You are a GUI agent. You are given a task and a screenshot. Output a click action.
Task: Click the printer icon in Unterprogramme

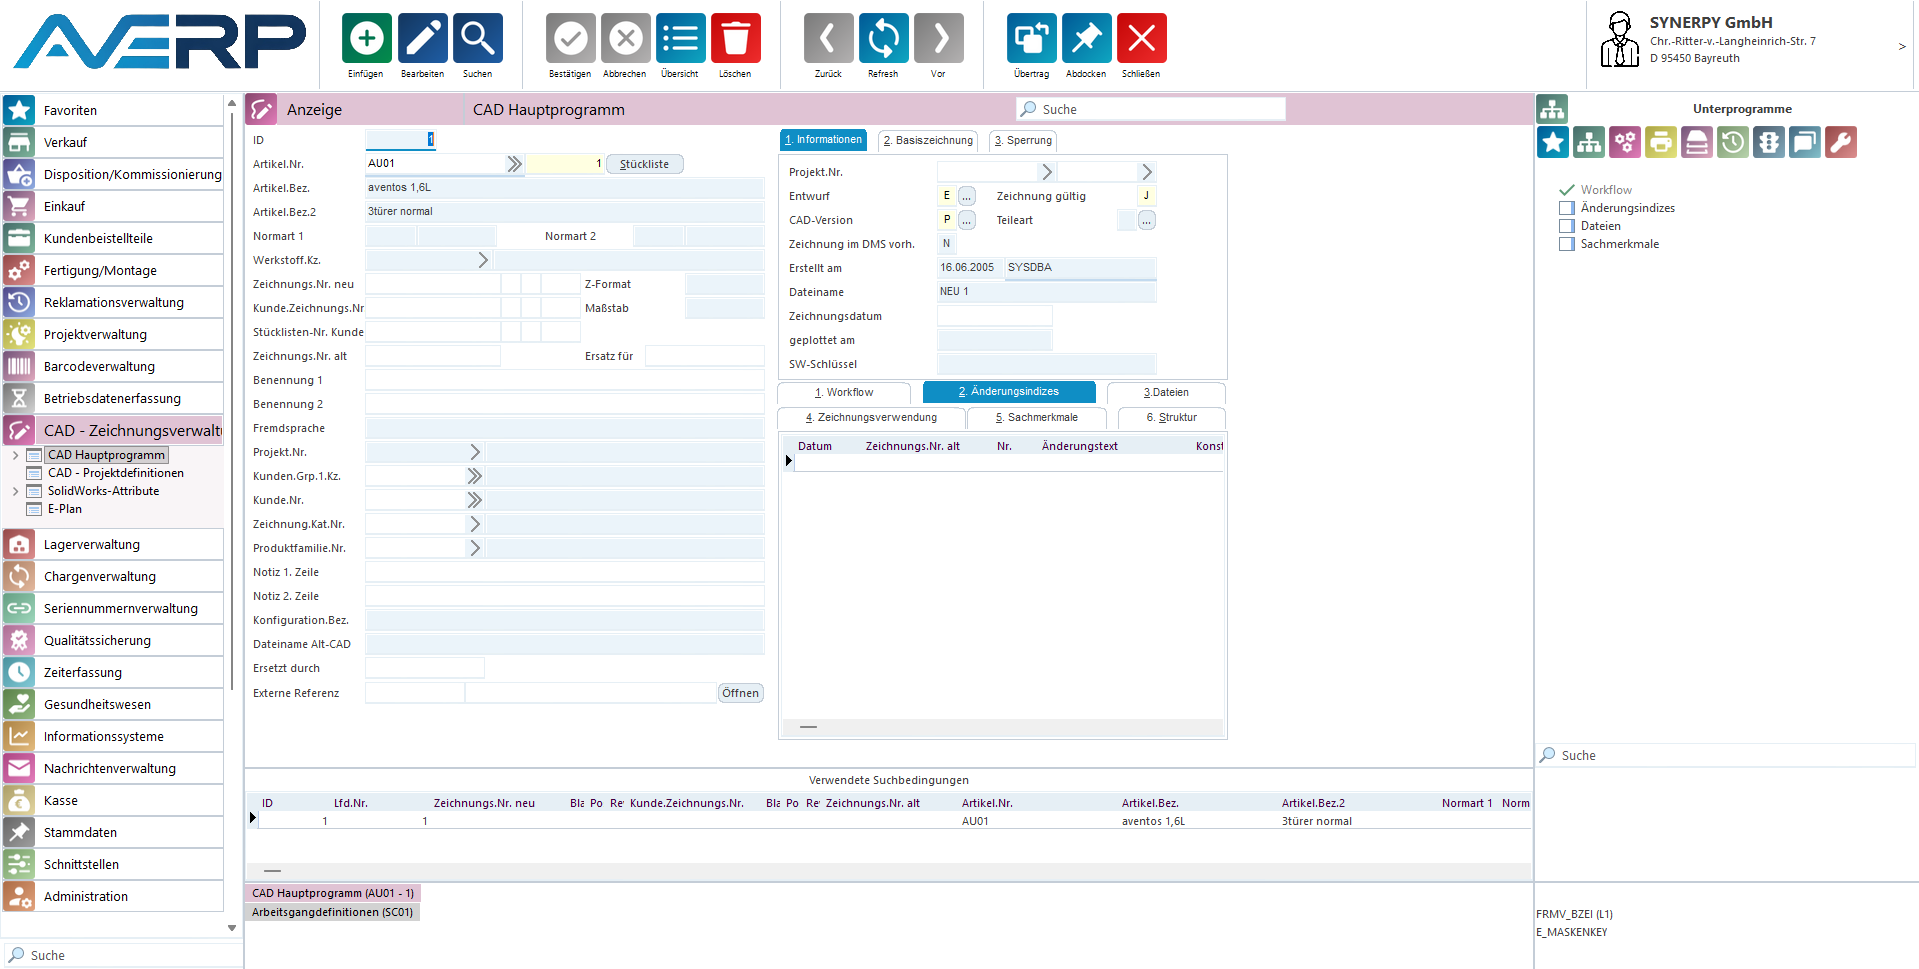click(1660, 143)
